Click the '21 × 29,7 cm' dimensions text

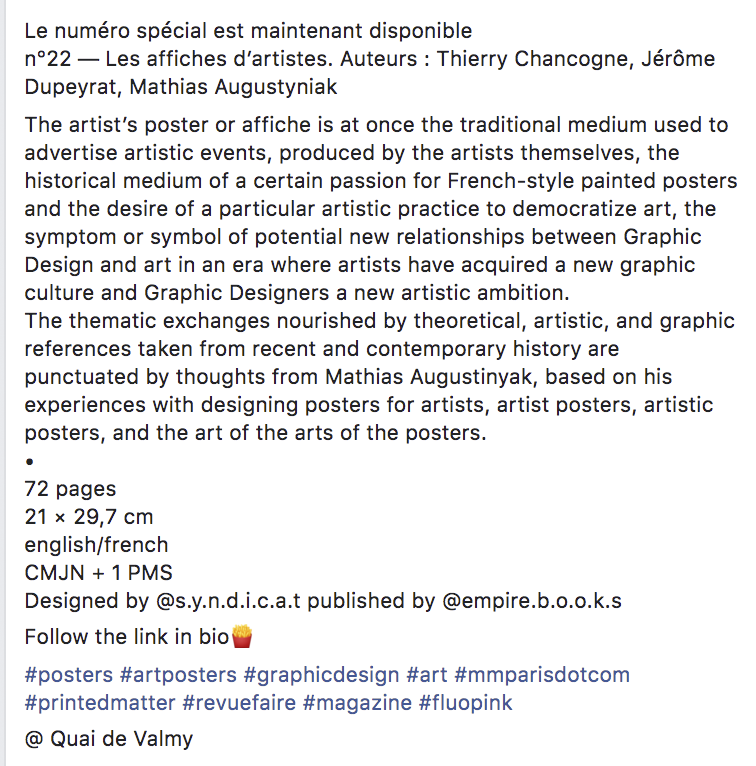pyautogui.click(x=89, y=517)
